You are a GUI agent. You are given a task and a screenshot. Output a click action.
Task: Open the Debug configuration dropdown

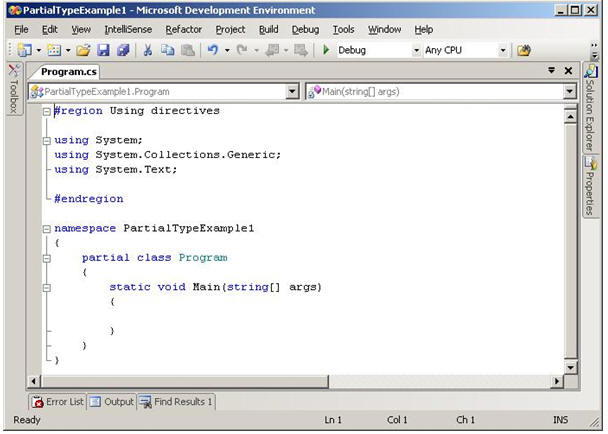(416, 50)
